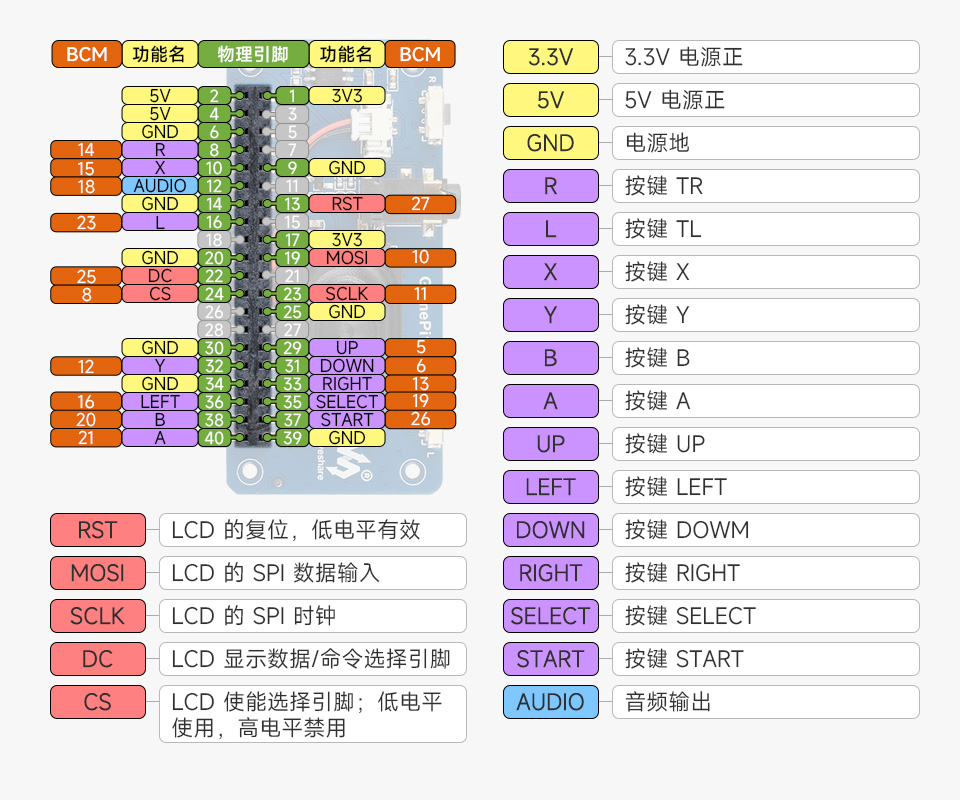Select the START badge in the right legend
Screen dimensions: 960x800
click(550, 659)
